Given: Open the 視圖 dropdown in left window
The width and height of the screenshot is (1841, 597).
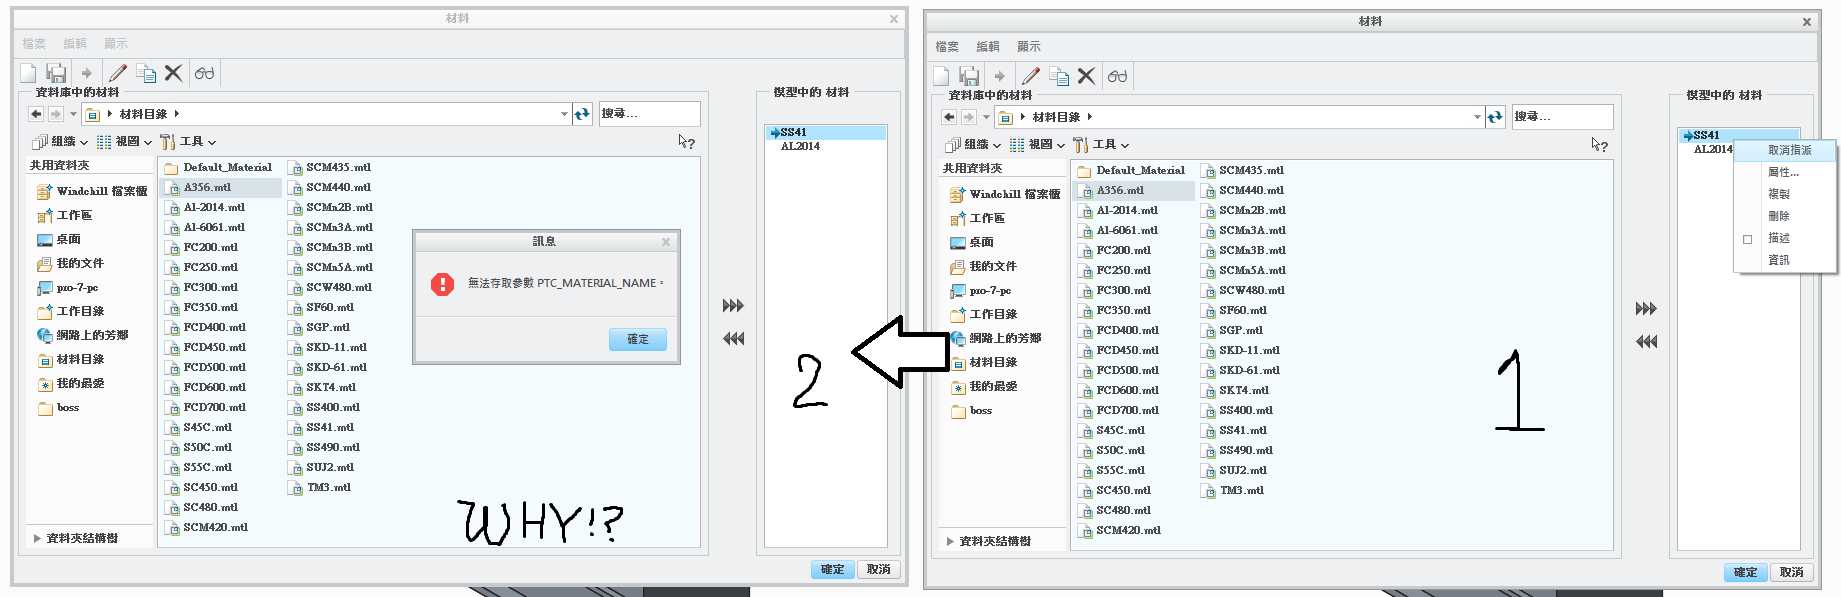Looking at the screenshot, I should (124, 142).
